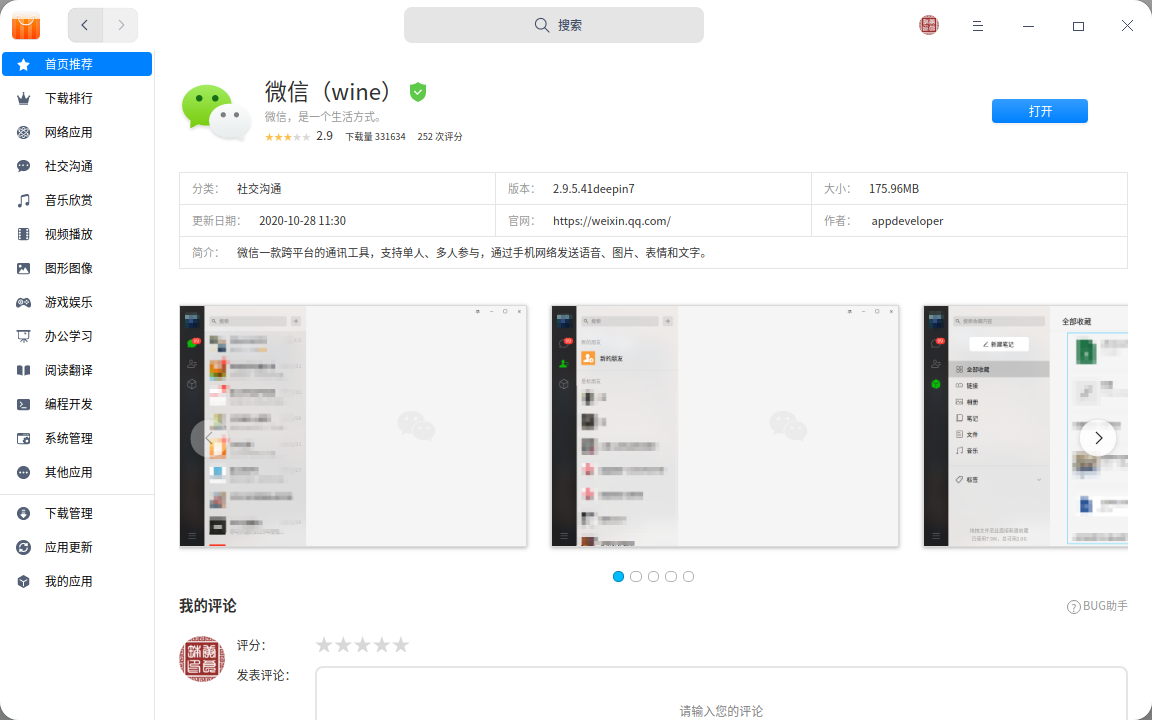
Task: Show next screenshot with right chevron
Action: point(1098,438)
